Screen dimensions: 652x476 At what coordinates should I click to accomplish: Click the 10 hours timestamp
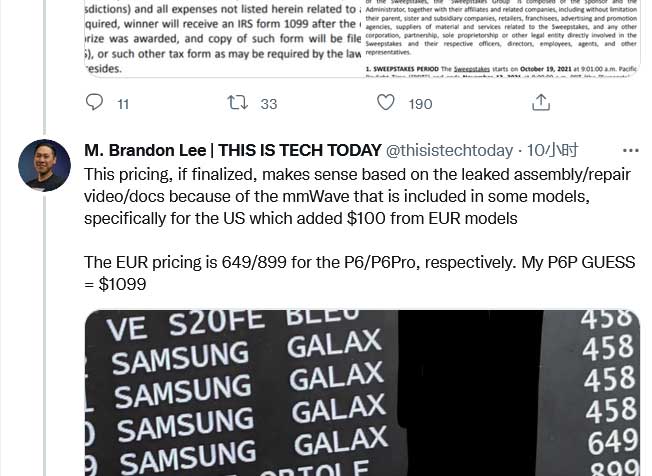[553, 150]
